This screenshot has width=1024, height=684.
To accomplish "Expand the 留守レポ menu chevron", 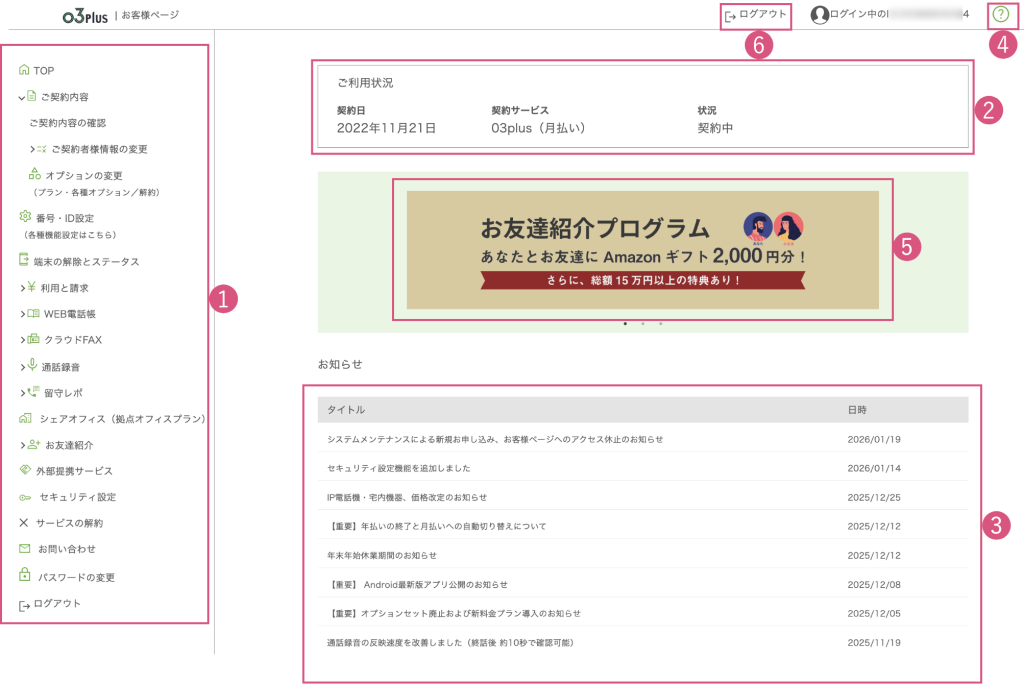I will [x=21, y=392].
